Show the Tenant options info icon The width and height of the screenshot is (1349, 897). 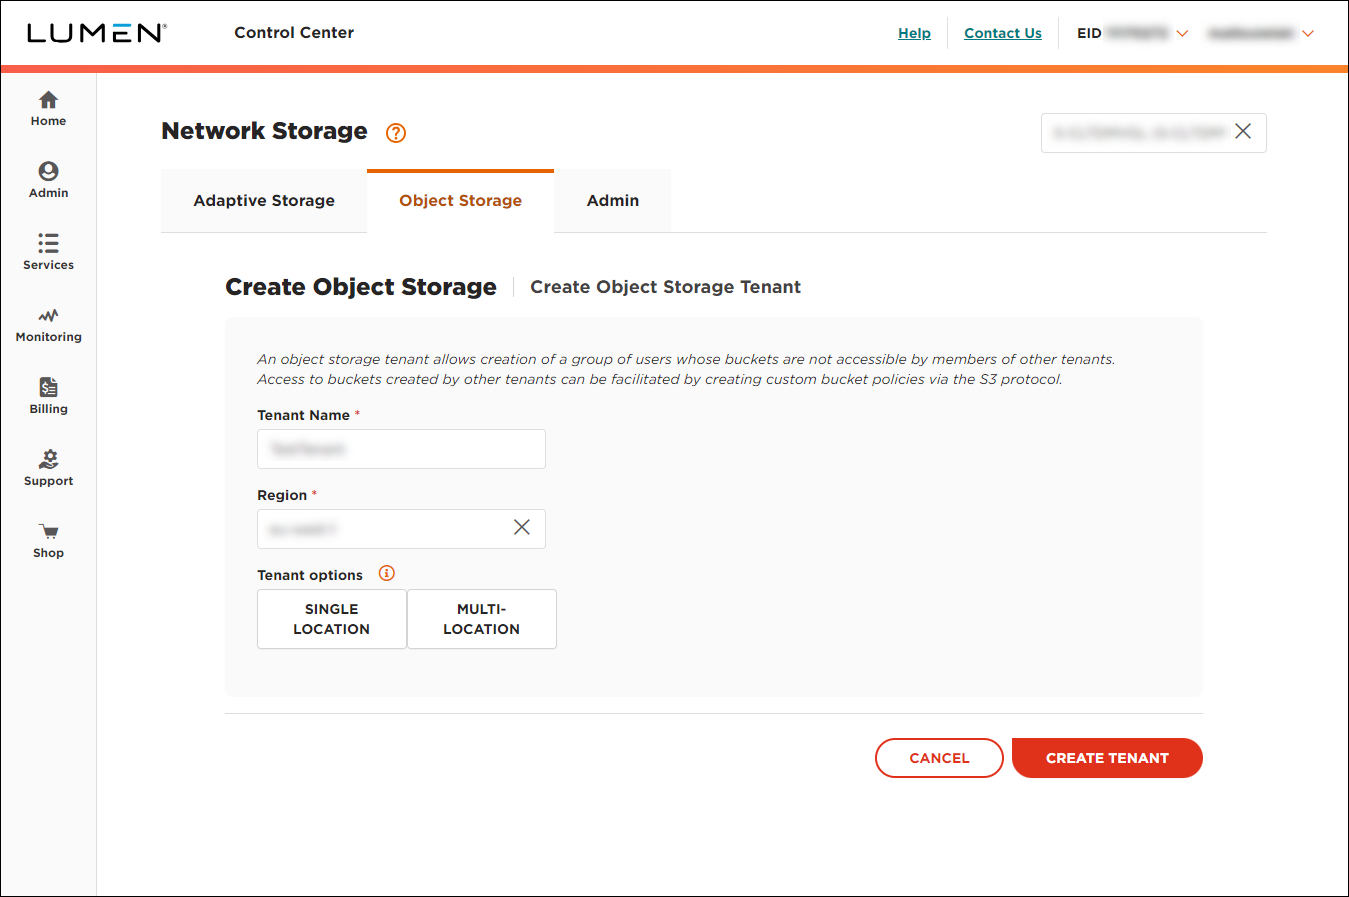coord(387,573)
